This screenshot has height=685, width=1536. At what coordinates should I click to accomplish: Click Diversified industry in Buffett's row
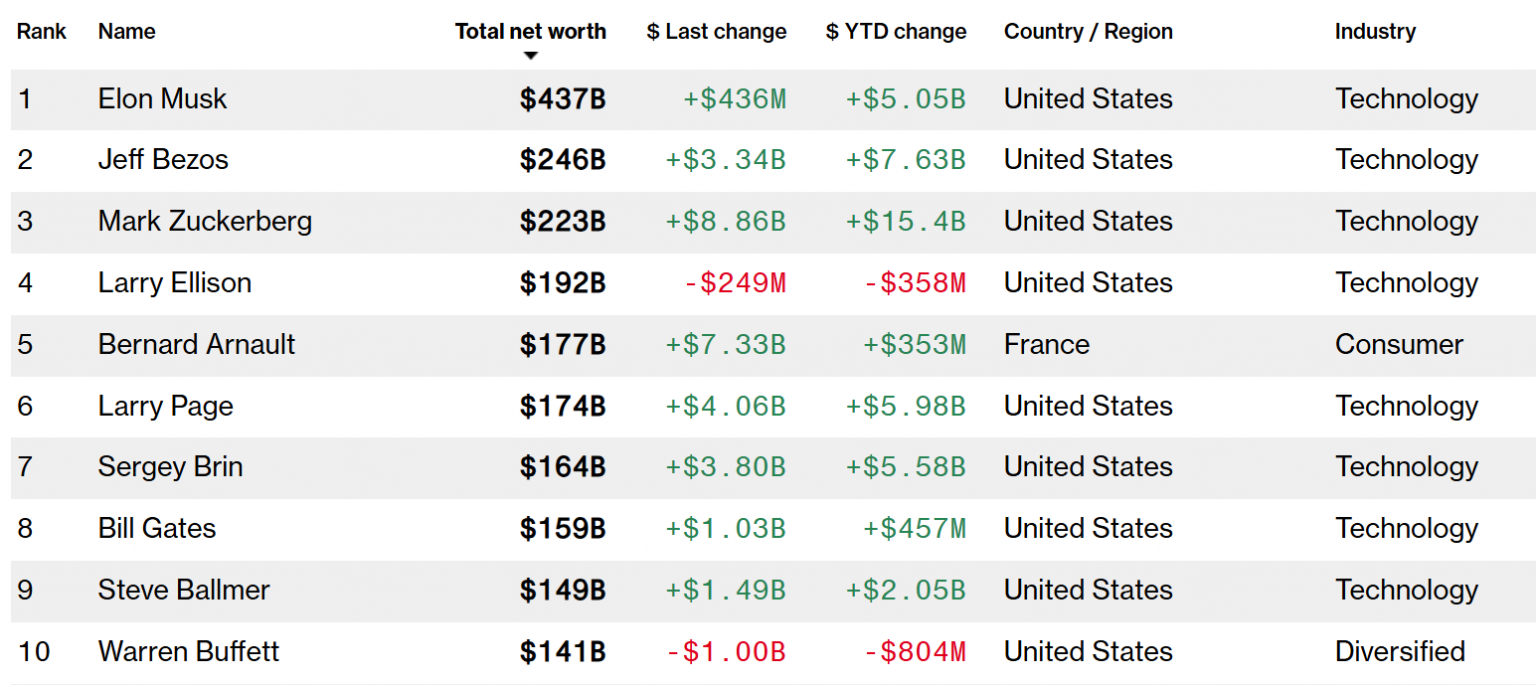pos(1400,652)
